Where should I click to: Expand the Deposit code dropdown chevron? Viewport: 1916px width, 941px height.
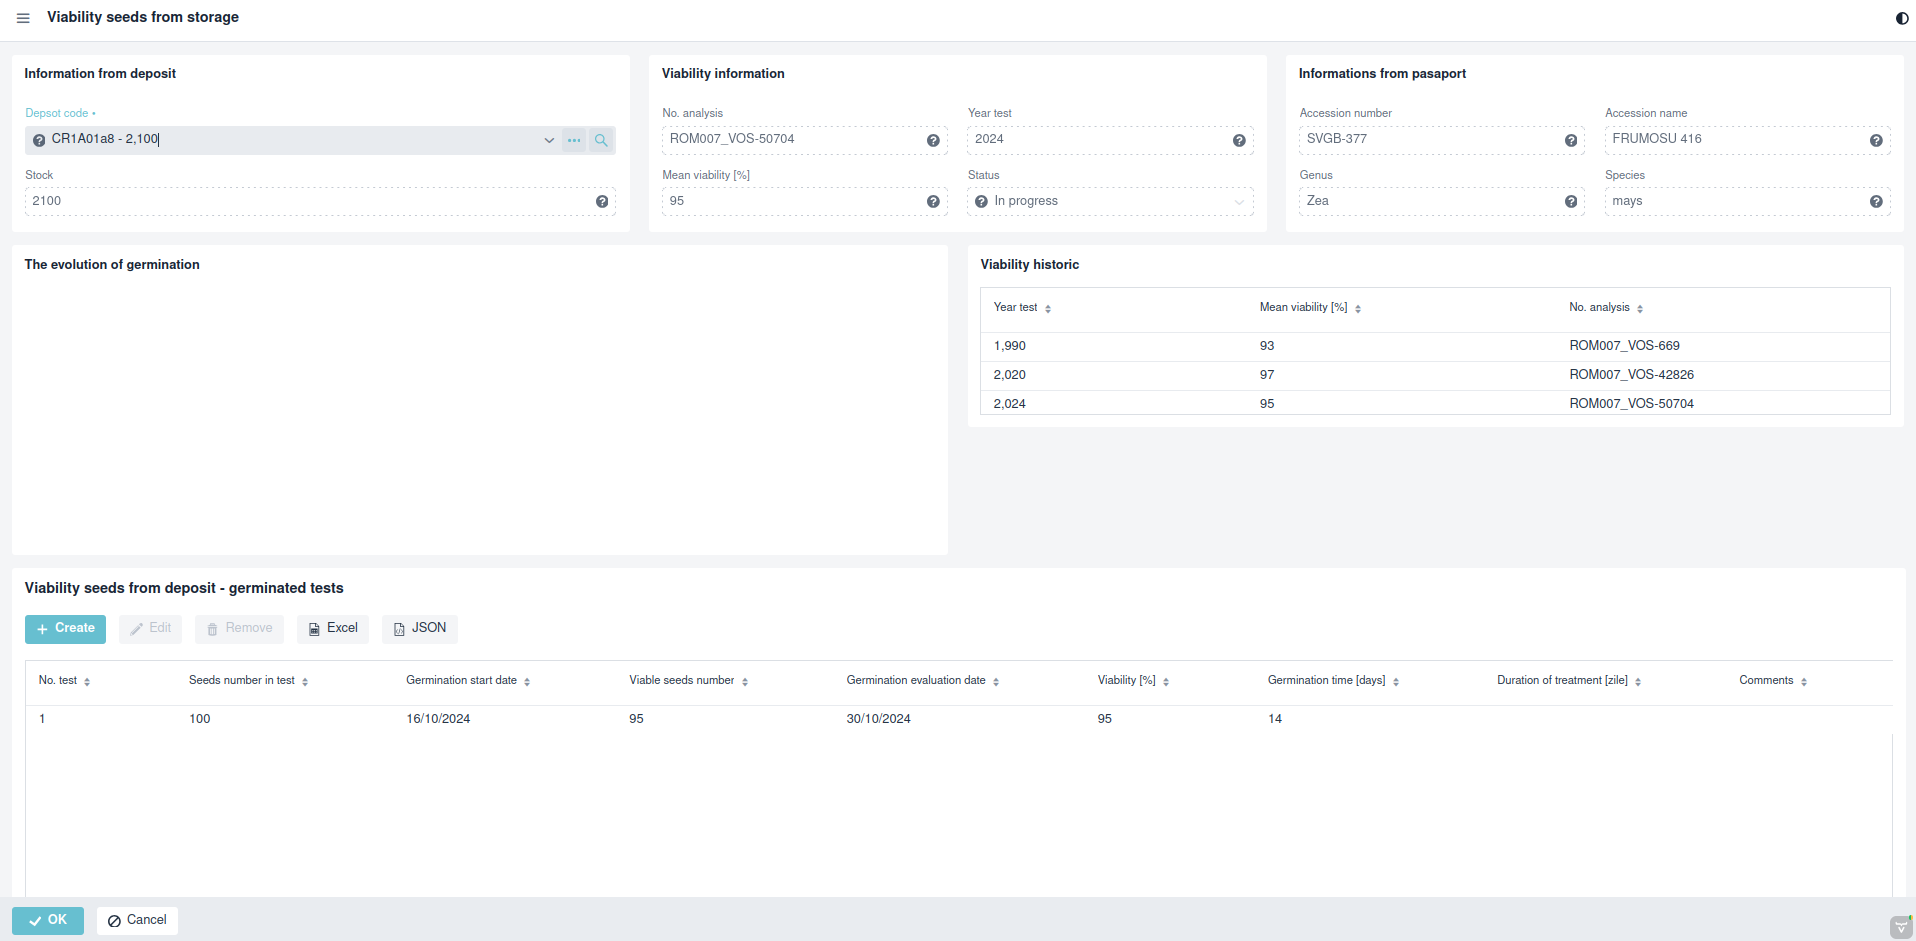tap(549, 140)
